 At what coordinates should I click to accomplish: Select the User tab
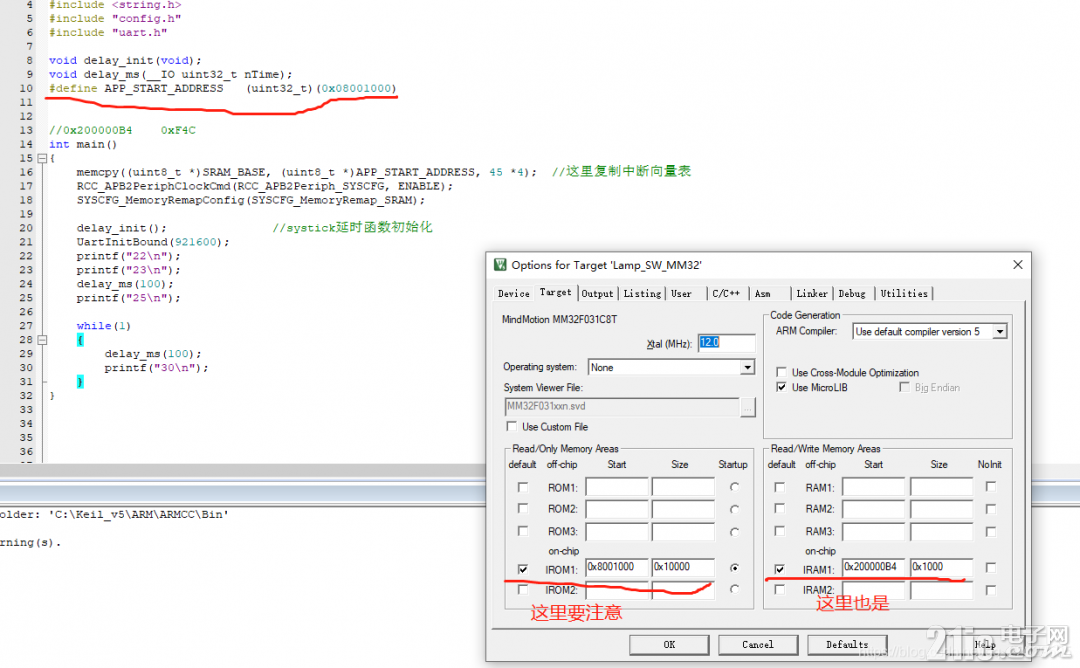pyautogui.click(x=681, y=293)
